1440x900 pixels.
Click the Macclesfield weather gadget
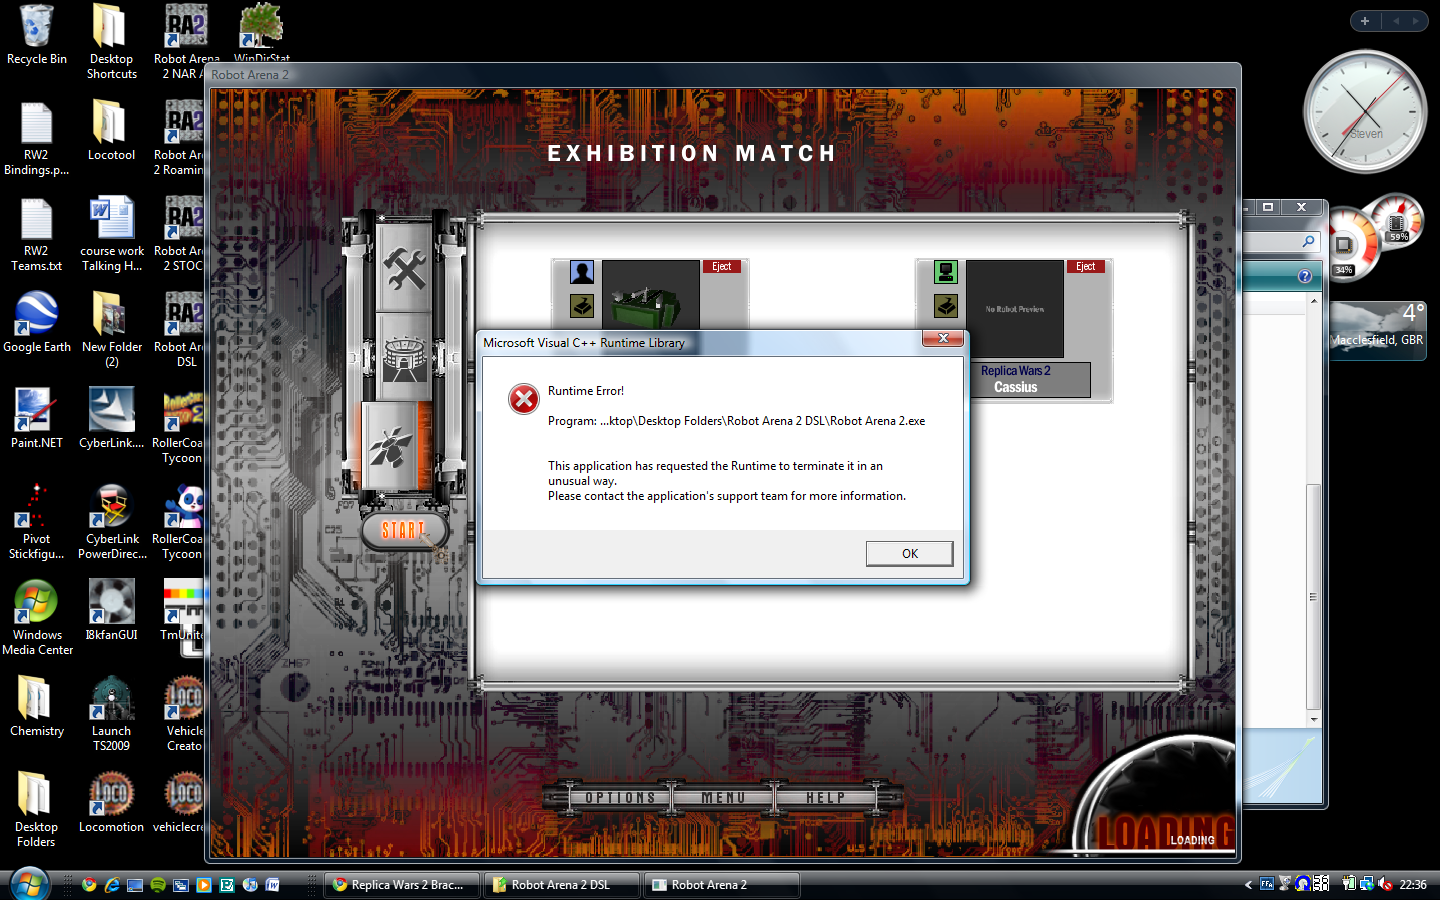[x=1377, y=330]
